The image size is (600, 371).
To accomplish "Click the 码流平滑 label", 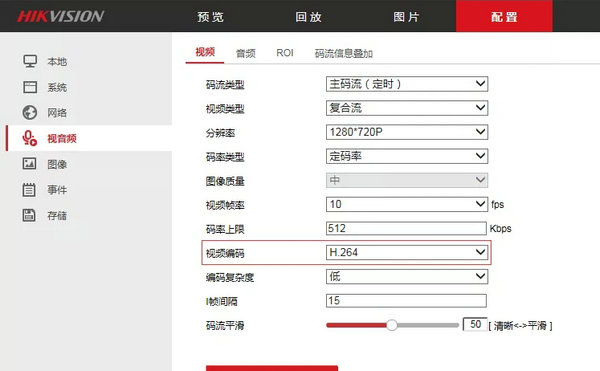I will click(x=225, y=325).
